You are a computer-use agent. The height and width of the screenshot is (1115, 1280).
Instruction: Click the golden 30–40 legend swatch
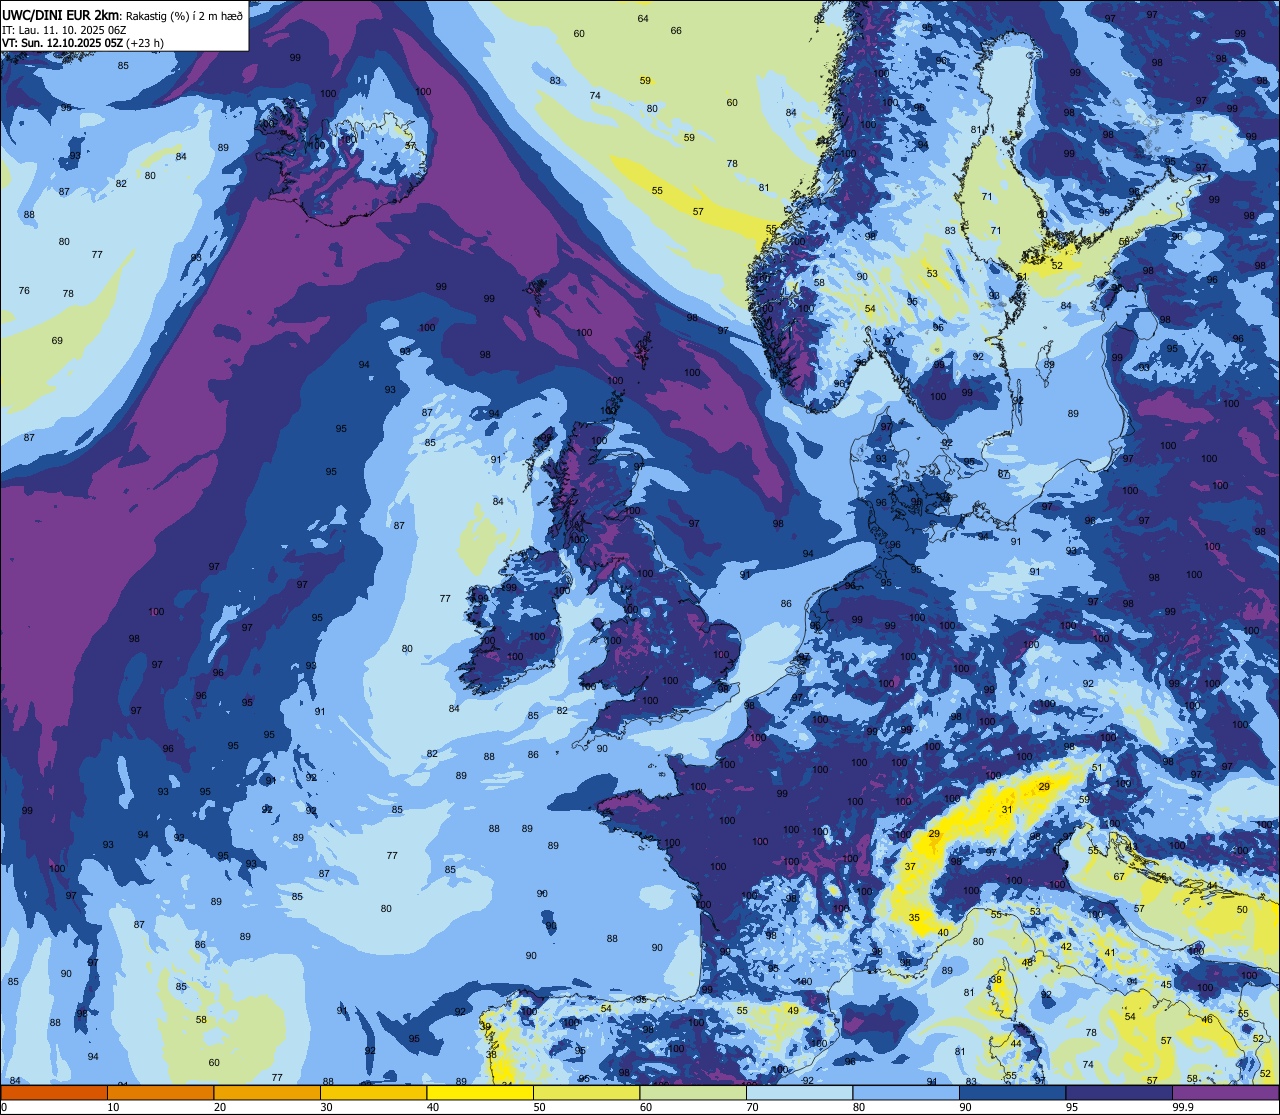click(x=373, y=1093)
